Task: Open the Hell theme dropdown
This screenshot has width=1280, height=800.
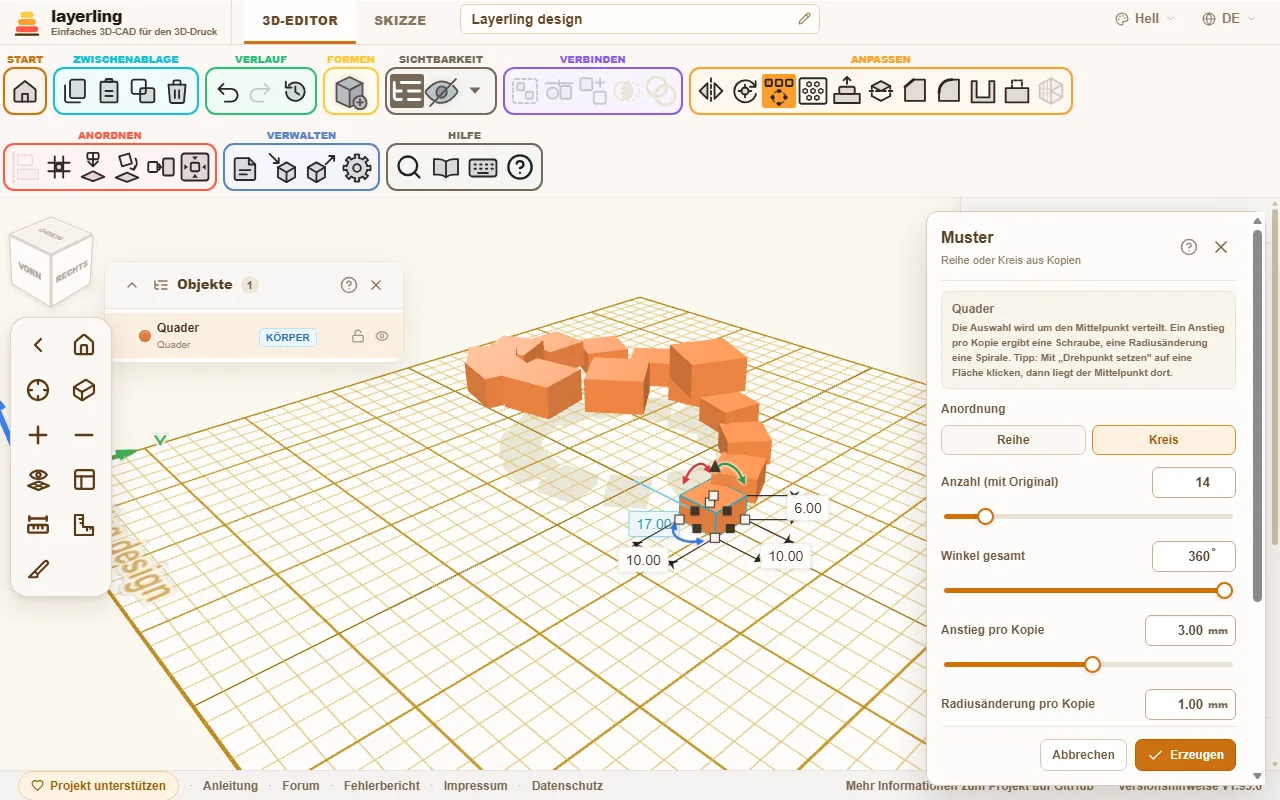Action: coord(1145,19)
